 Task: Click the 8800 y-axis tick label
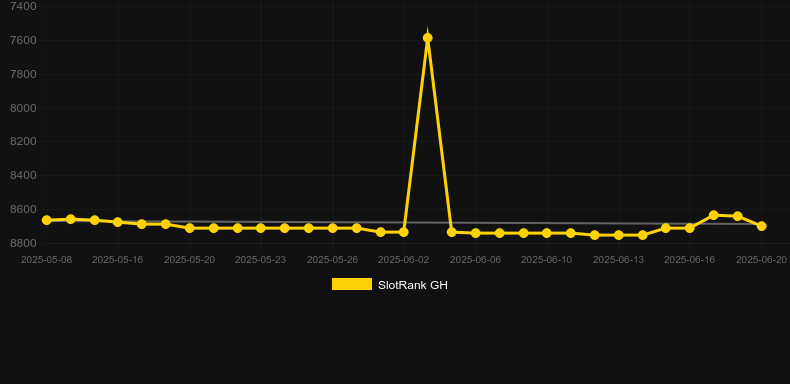23,243
